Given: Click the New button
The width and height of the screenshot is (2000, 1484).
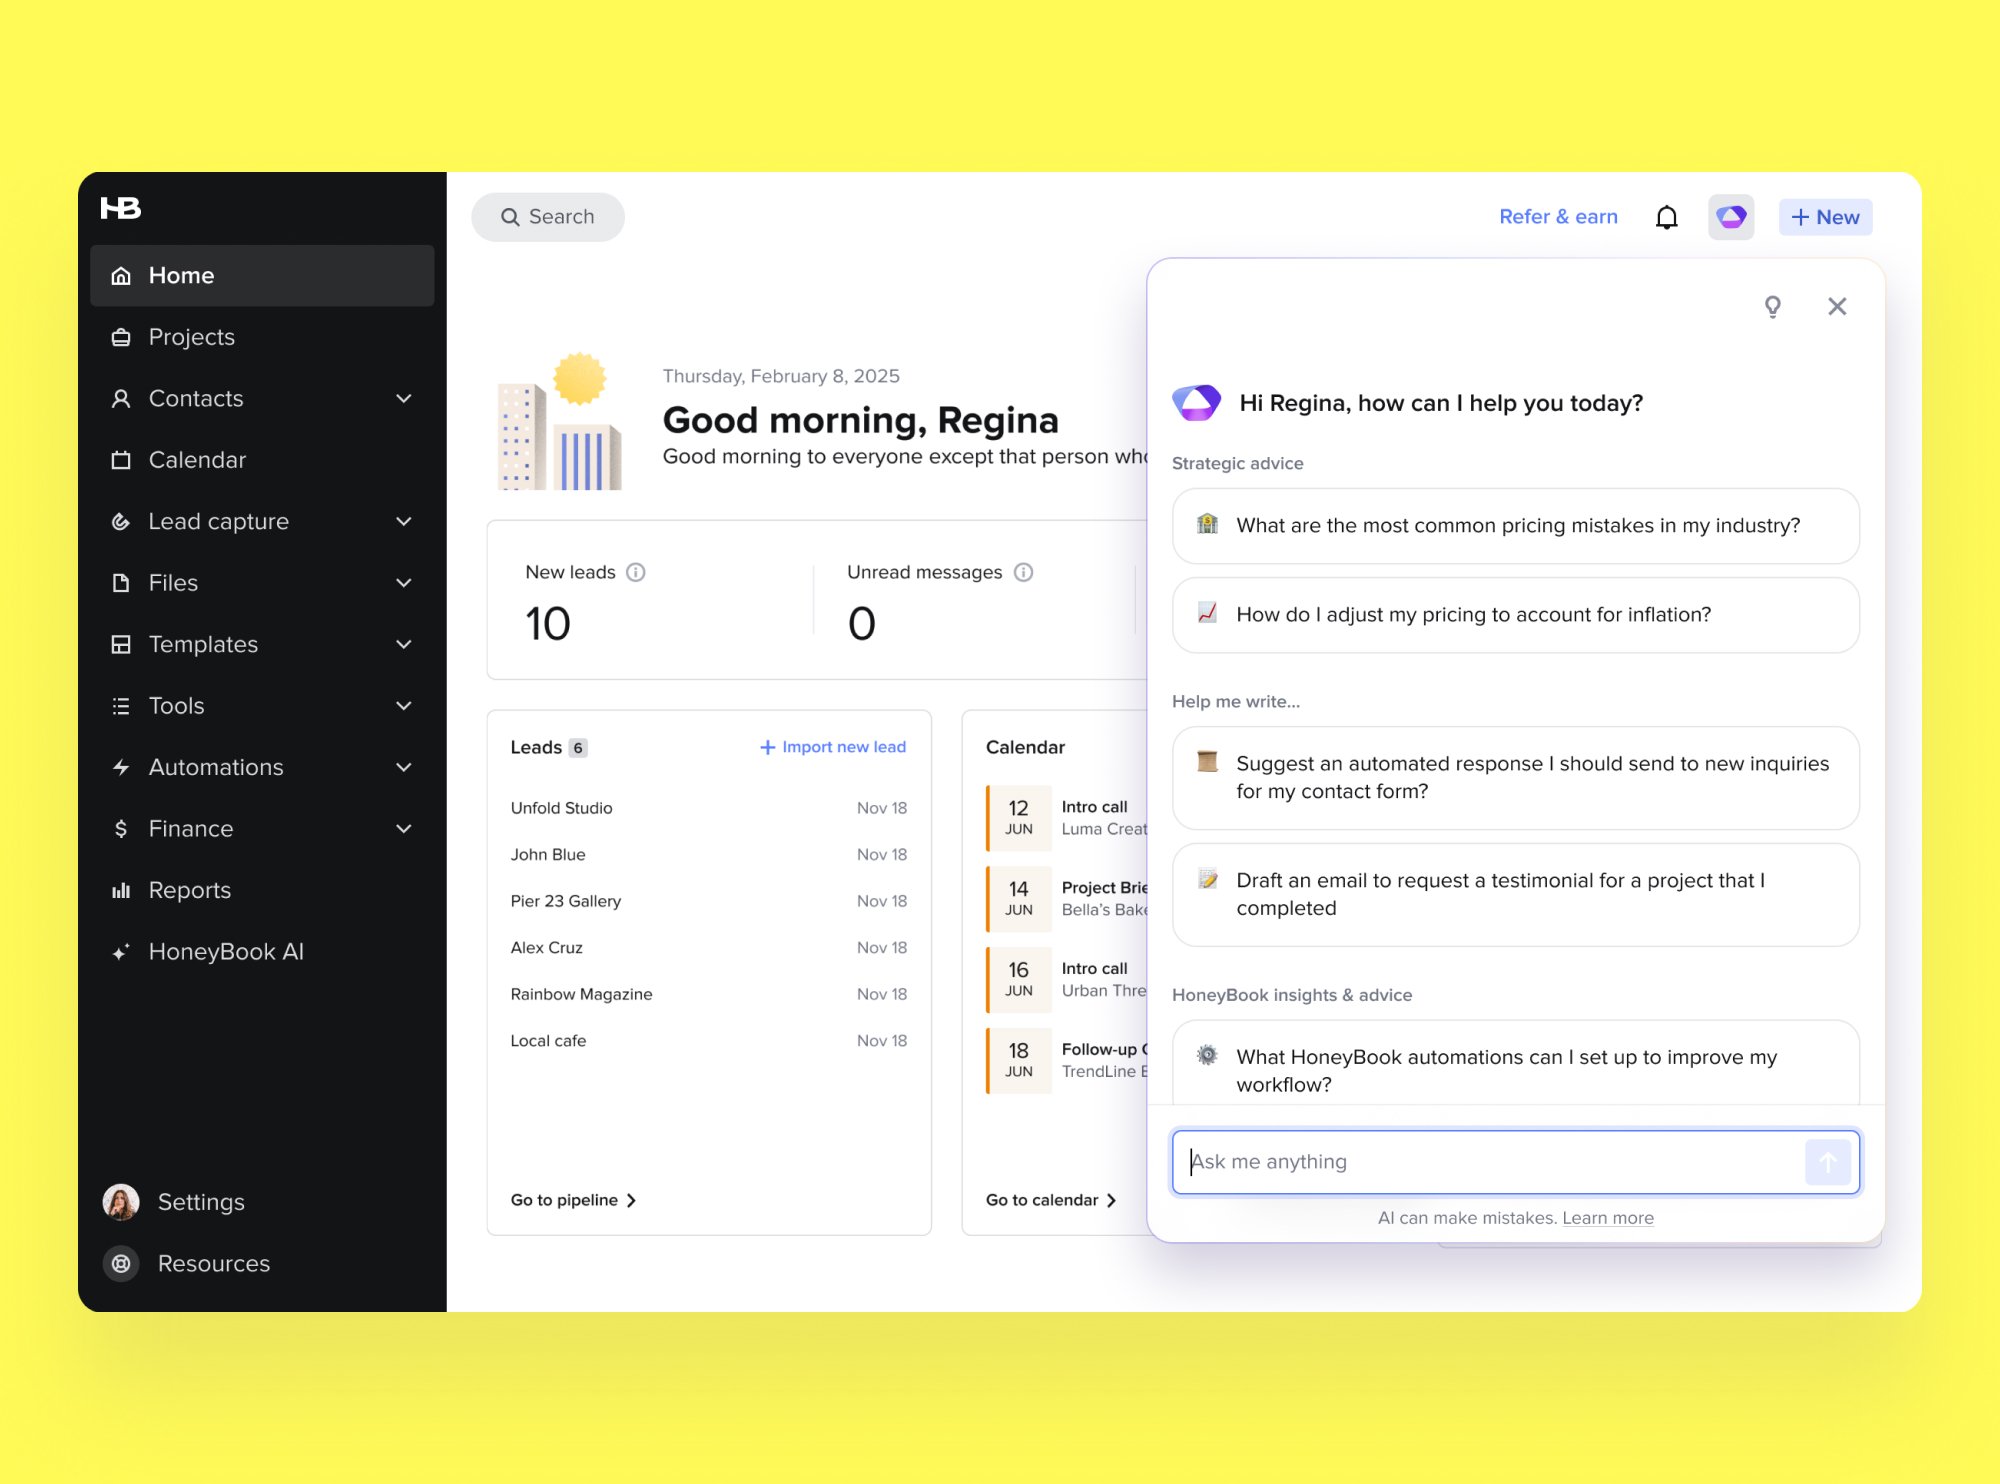Looking at the screenshot, I should (x=1825, y=217).
